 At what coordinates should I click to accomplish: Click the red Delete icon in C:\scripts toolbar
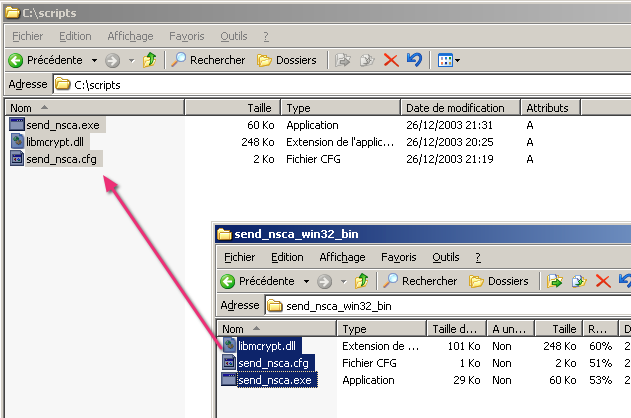[x=390, y=60]
